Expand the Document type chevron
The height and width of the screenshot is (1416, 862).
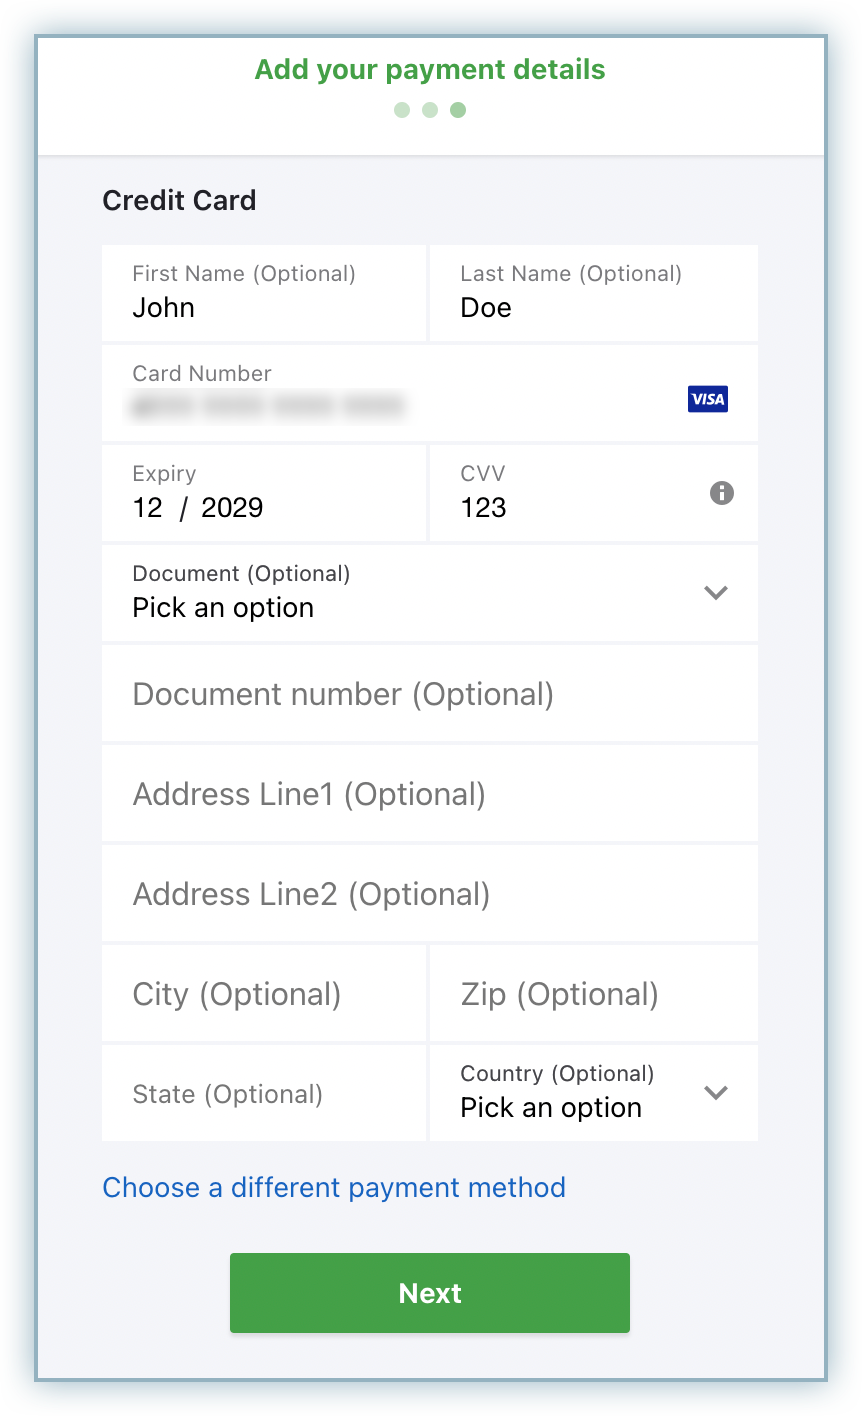(x=715, y=592)
